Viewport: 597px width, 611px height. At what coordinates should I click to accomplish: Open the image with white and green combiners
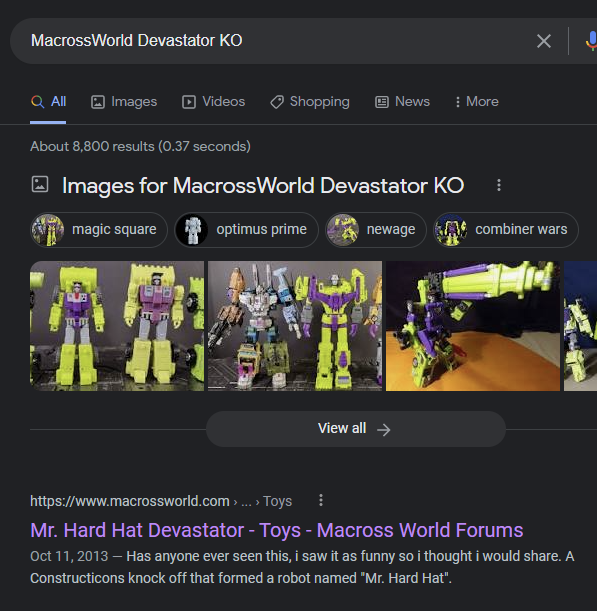[x=295, y=326]
